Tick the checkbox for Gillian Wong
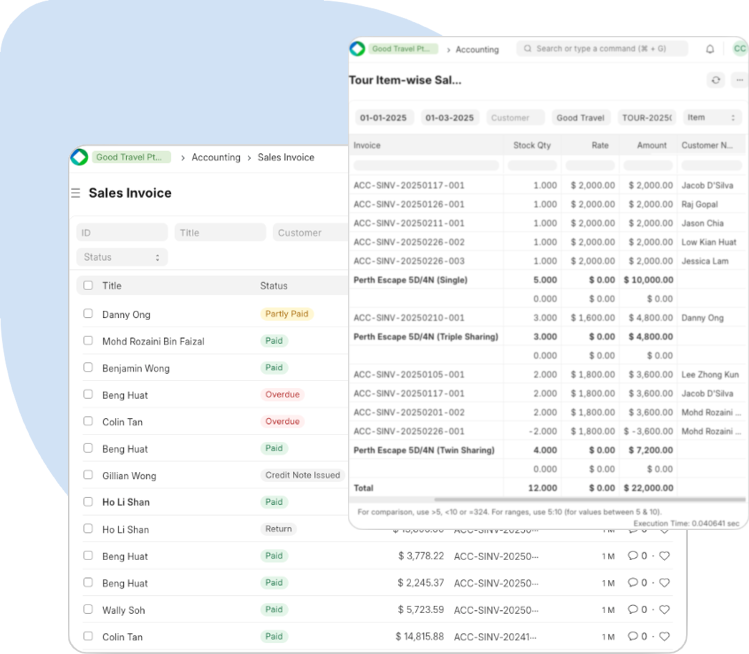 88,475
